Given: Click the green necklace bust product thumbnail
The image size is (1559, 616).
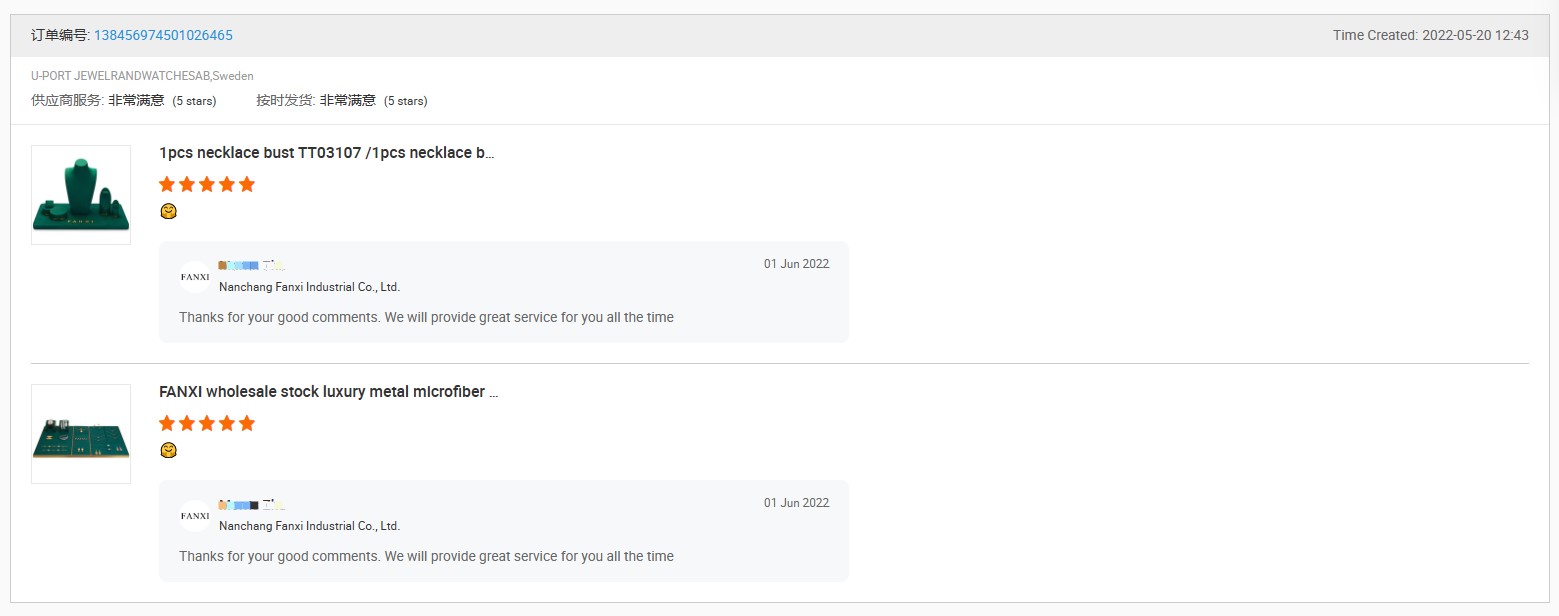Looking at the screenshot, I should pos(81,195).
